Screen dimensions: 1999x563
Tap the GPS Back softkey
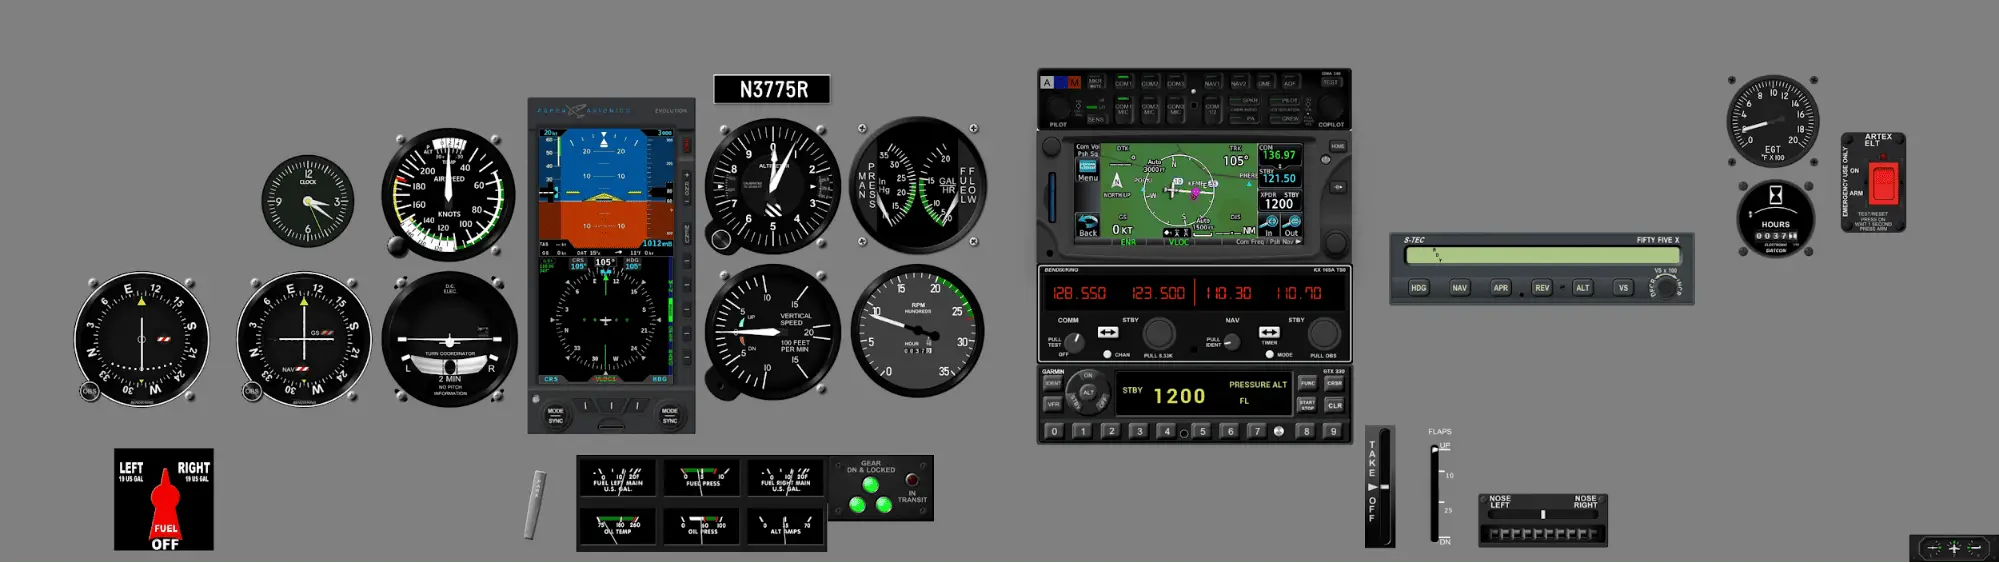[1087, 226]
